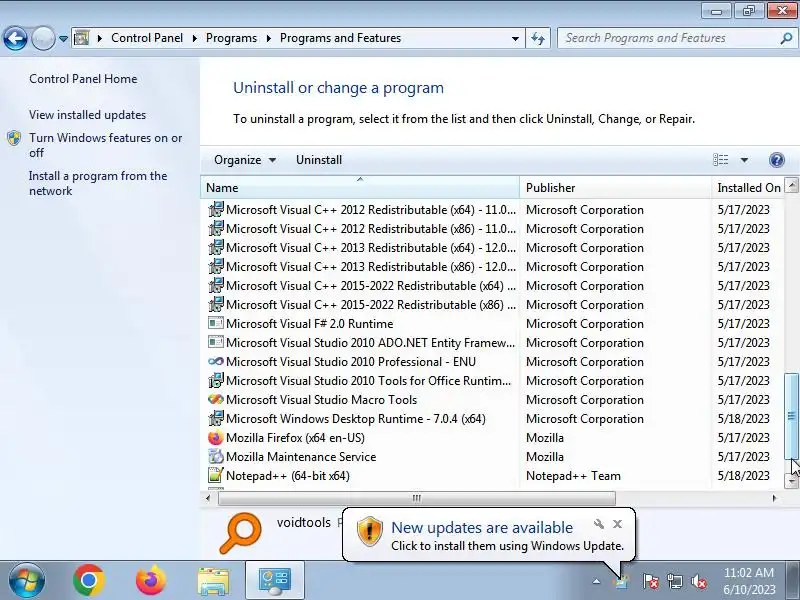The width and height of the screenshot is (800, 600).
Task: Click the vertical scrollbar thumb
Action: coord(791,416)
